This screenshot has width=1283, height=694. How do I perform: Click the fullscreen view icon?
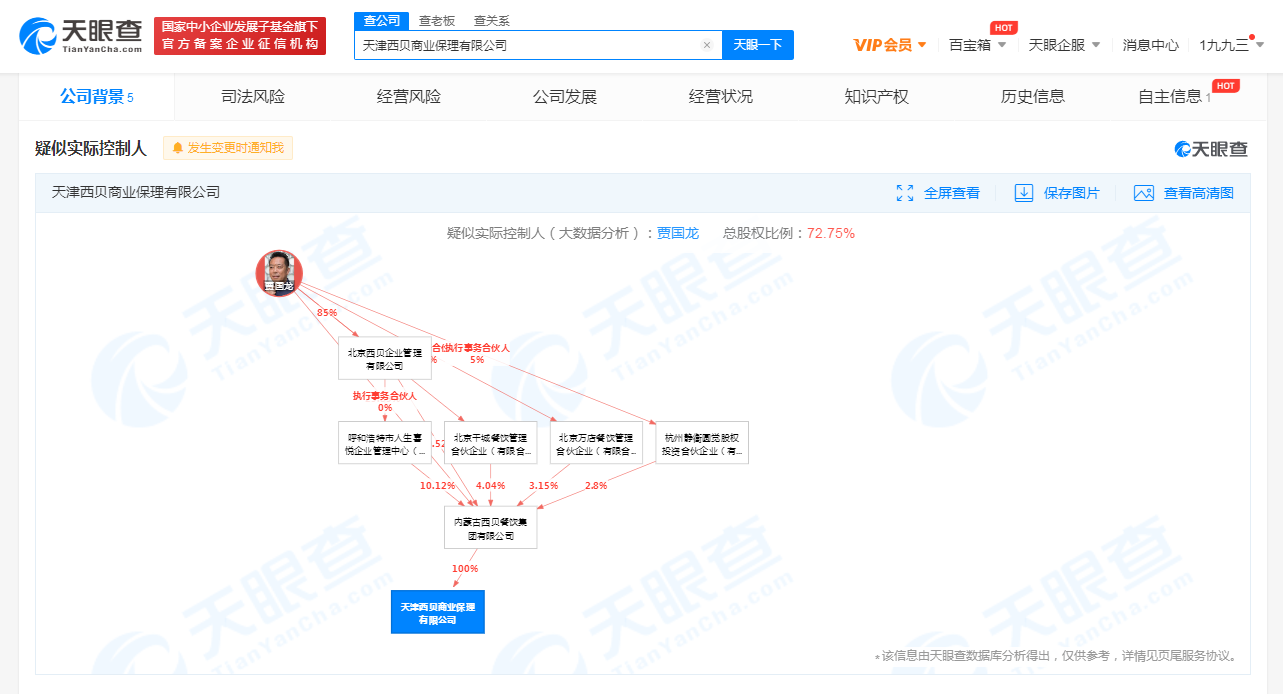pos(905,193)
